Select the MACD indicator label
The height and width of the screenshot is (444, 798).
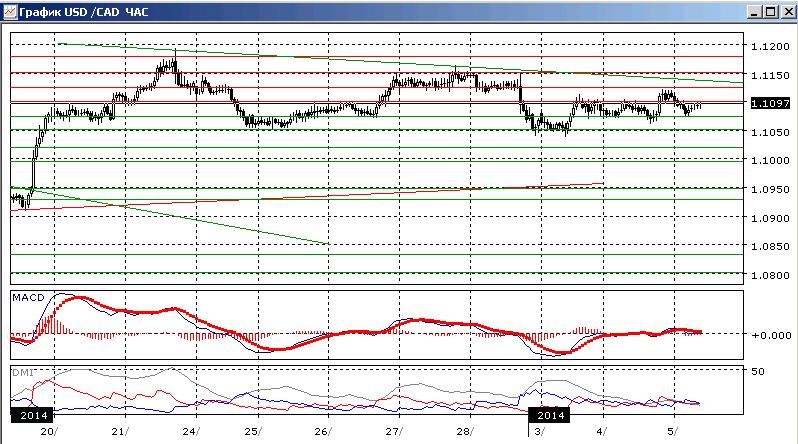[28, 297]
